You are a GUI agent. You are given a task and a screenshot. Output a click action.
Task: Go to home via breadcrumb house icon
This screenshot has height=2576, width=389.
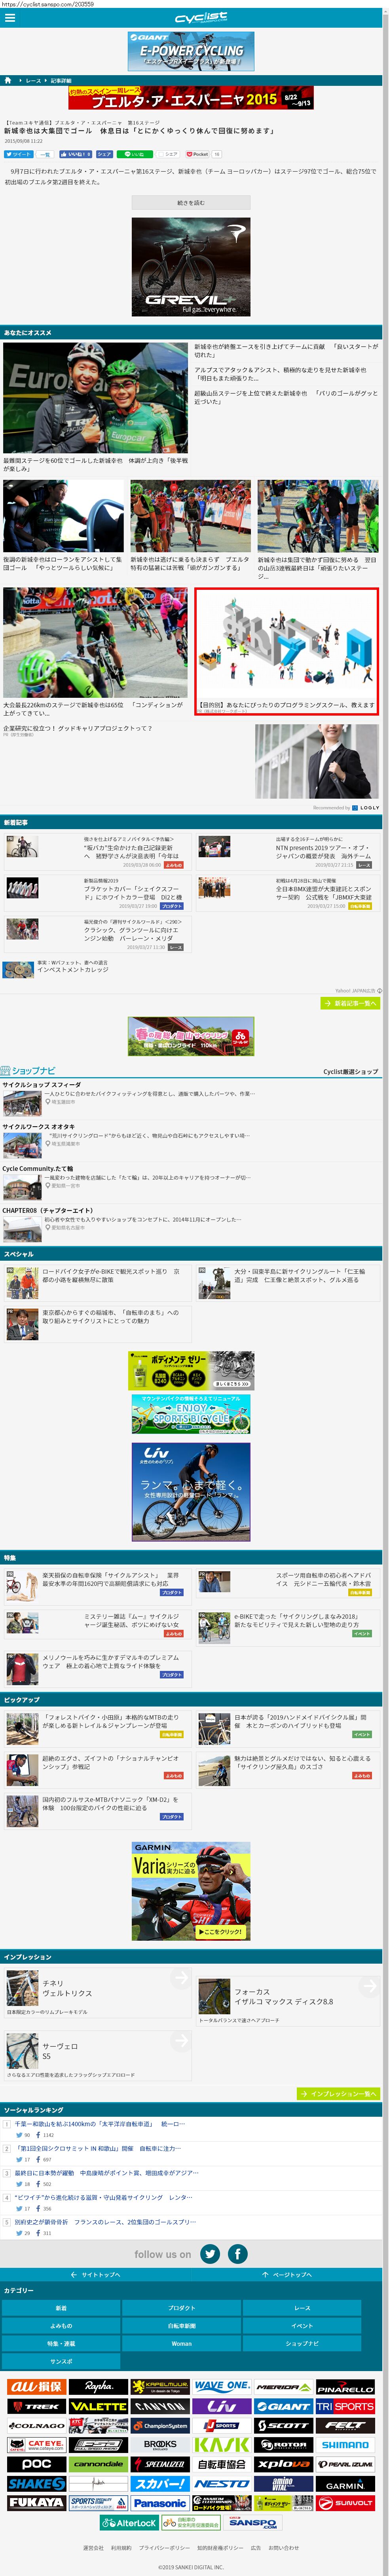click(x=8, y=80)
